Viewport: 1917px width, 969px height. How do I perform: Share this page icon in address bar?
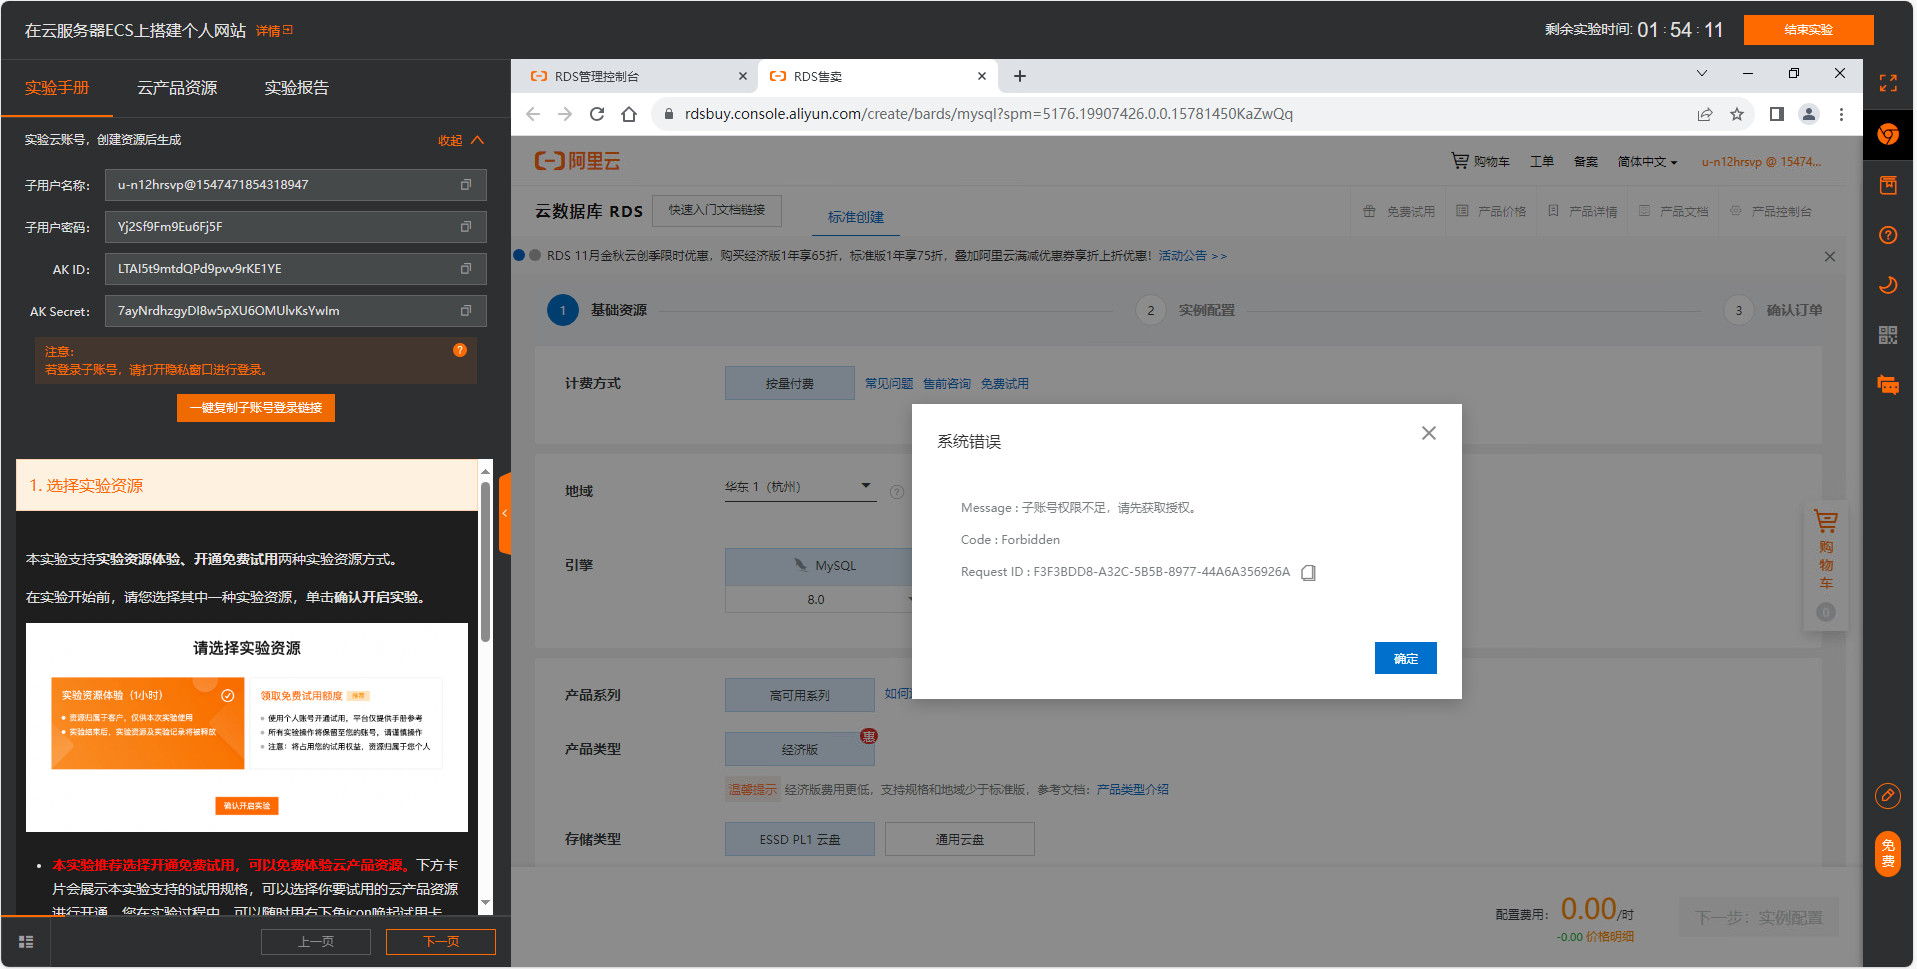tap(1705, 114)
